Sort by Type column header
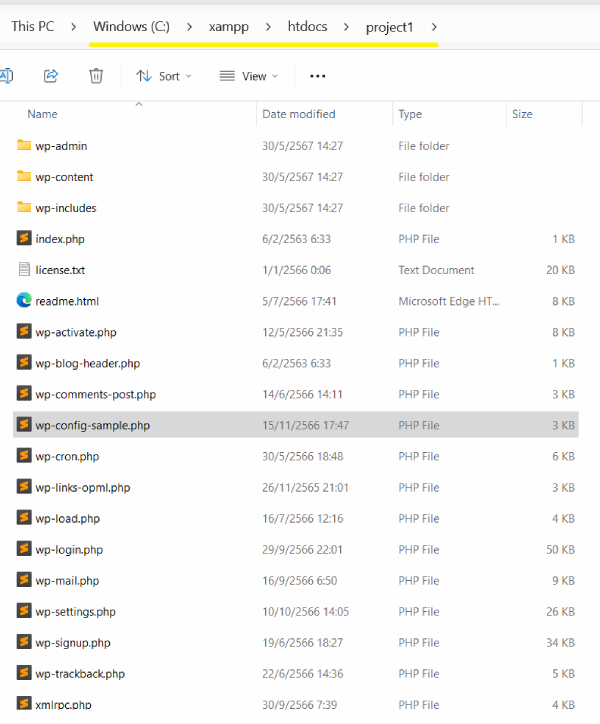Screen dimensions: 600x724 410,114
